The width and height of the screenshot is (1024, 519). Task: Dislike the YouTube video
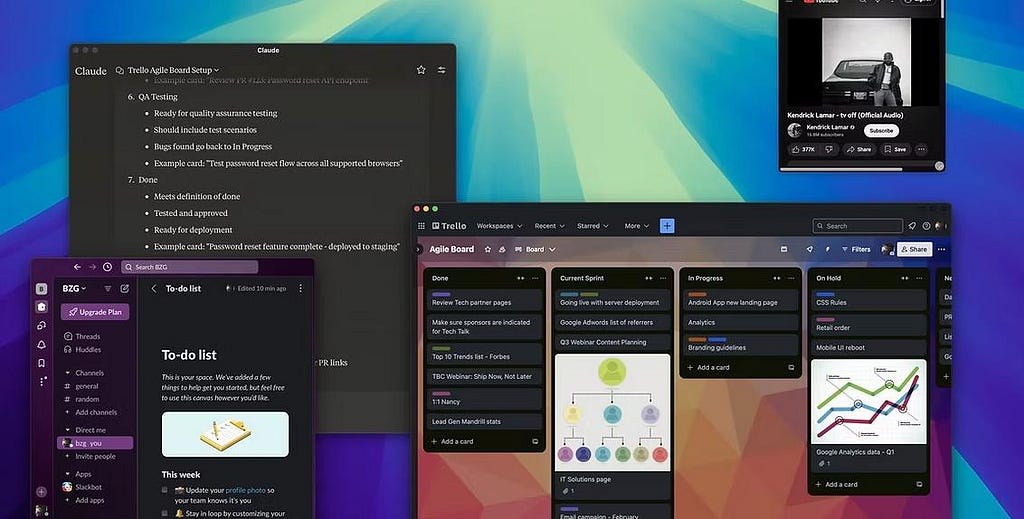[x=829, y=149]
